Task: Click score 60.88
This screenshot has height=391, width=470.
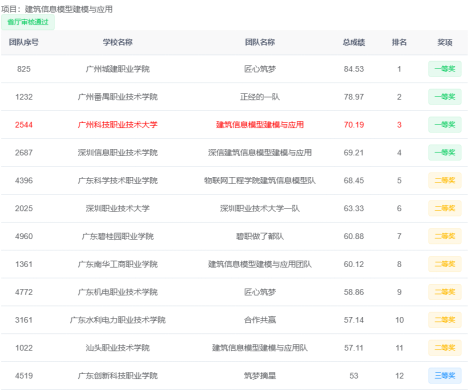Action: [x=354, y=236]
